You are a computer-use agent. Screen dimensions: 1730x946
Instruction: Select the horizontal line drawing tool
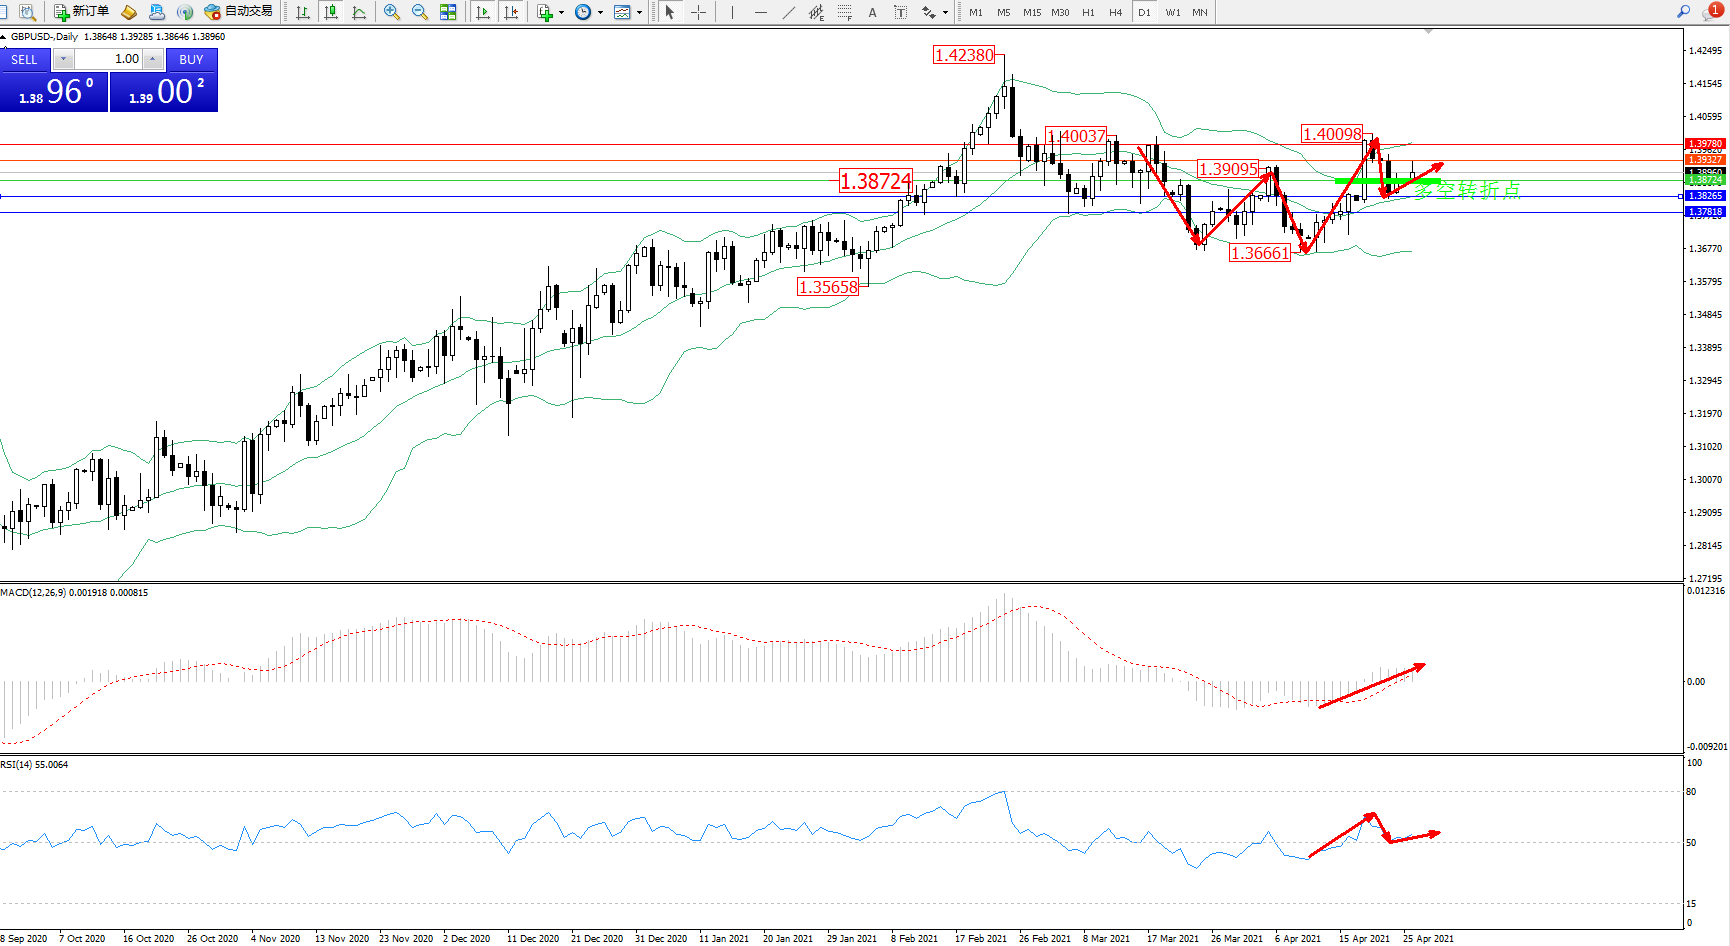[761, 12]
